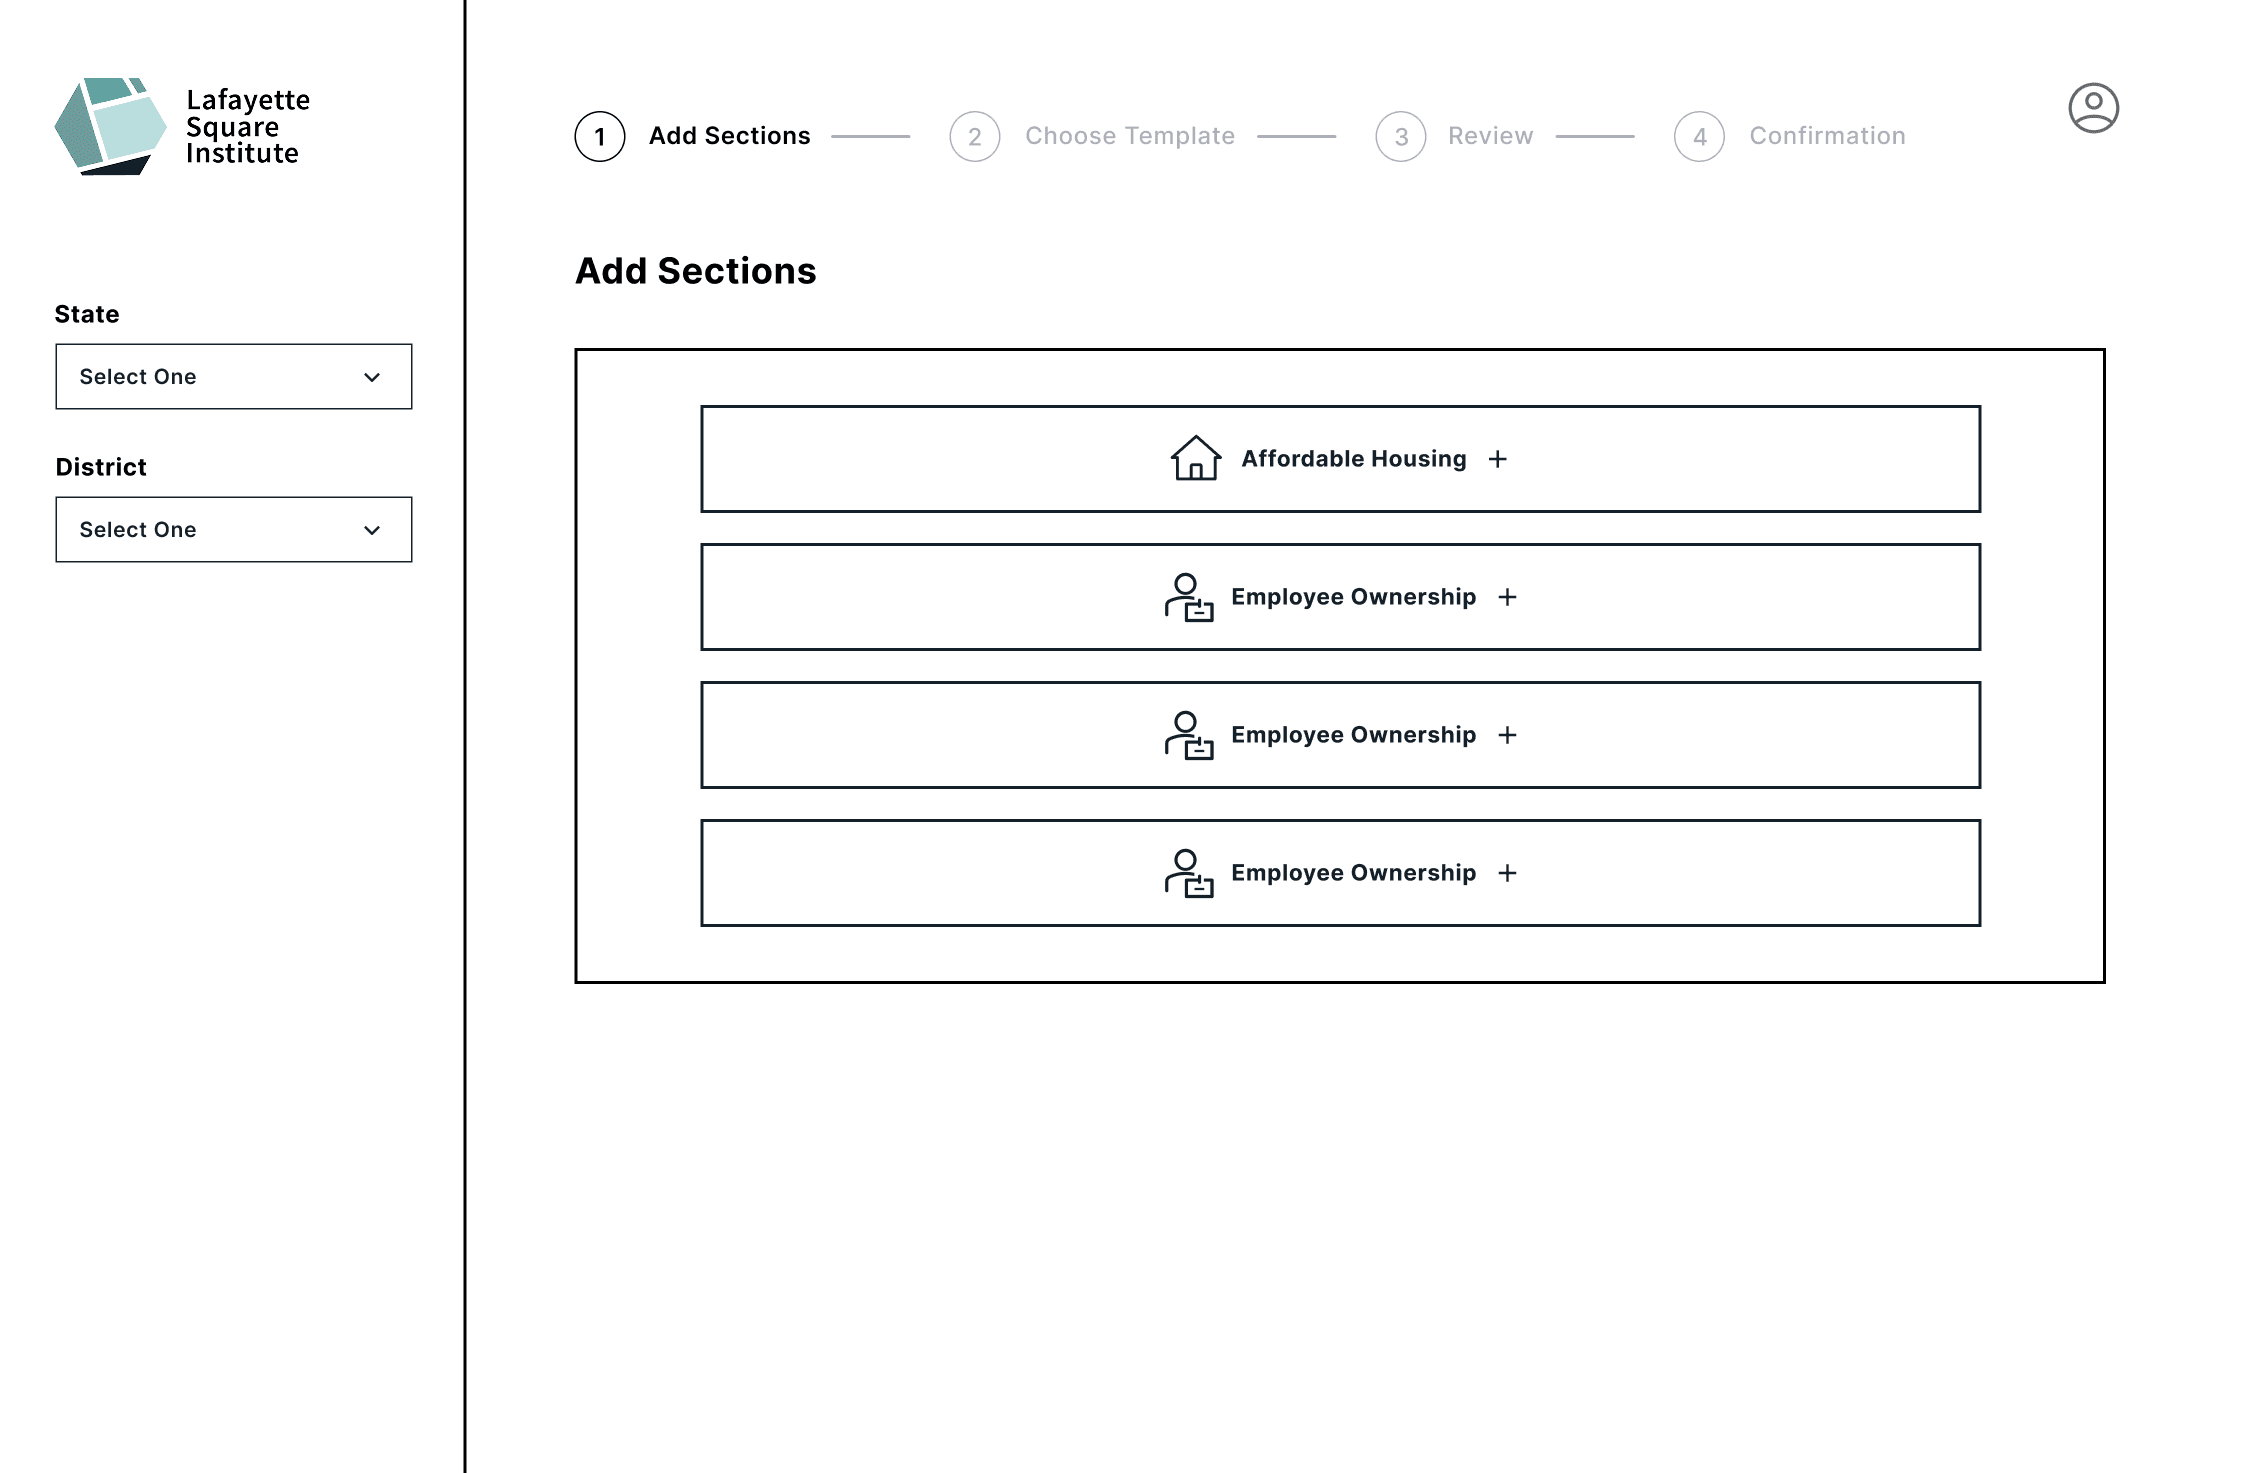The width and height of the screenshot is (2268, 1473).
Task: Click the chevron arrow in District selector
Action: click(372, 530)
